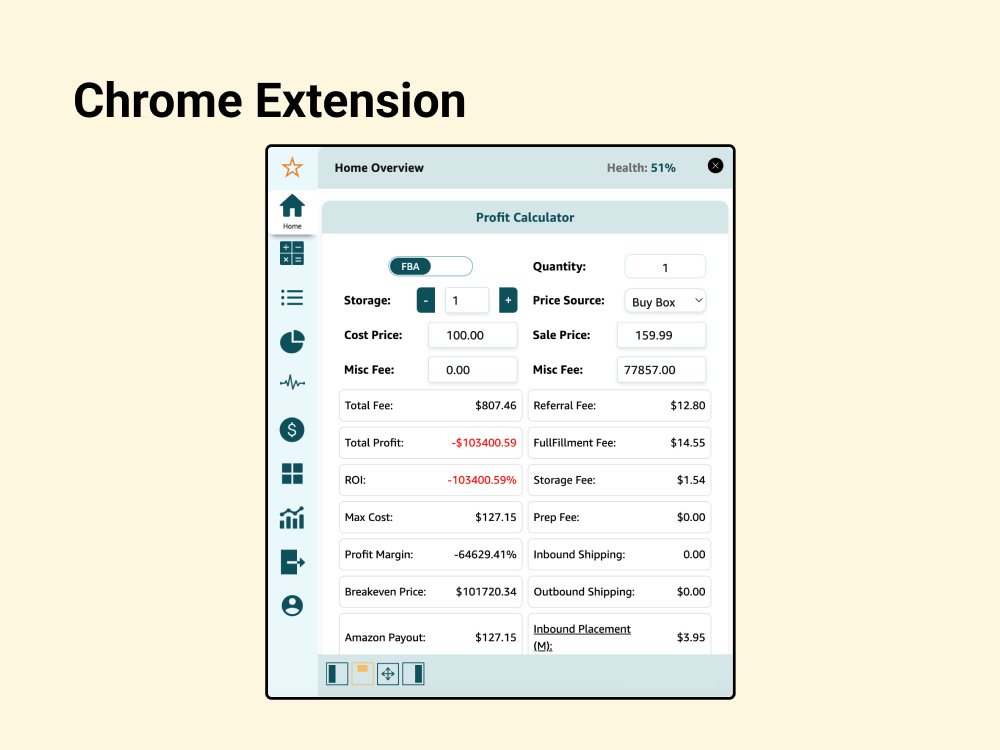Click the Referral Fee $12.80 value

click(688, 406)
